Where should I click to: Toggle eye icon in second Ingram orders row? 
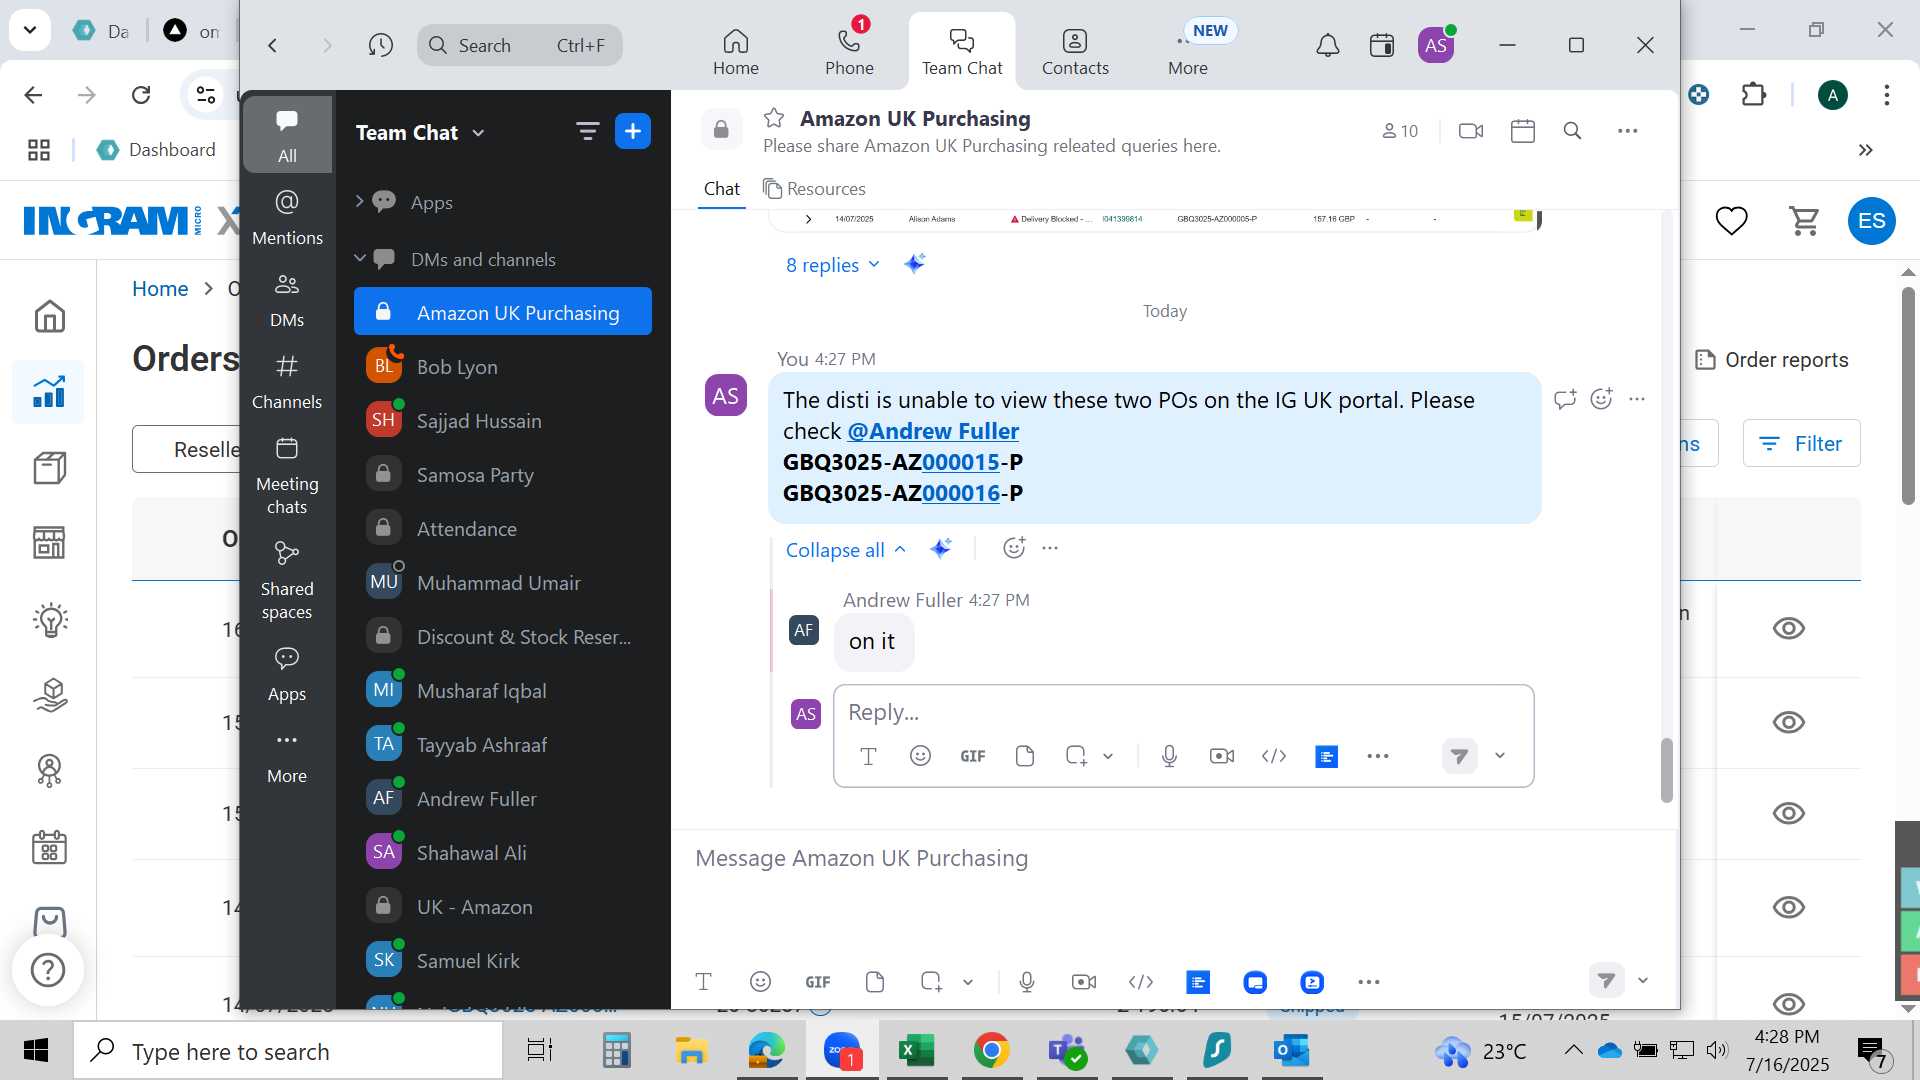(1788, 722)
